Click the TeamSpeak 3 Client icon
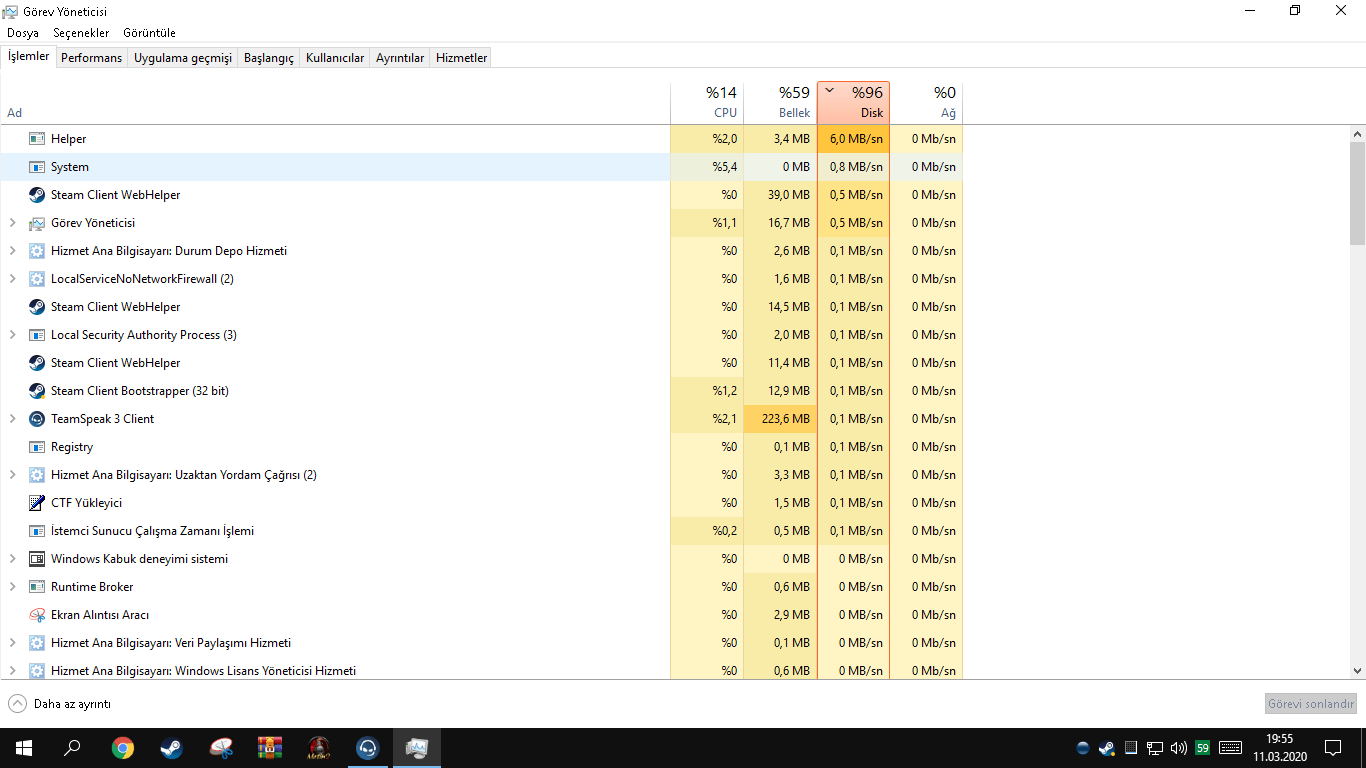This screenshot has width=1366, height=768. (37, 419)
